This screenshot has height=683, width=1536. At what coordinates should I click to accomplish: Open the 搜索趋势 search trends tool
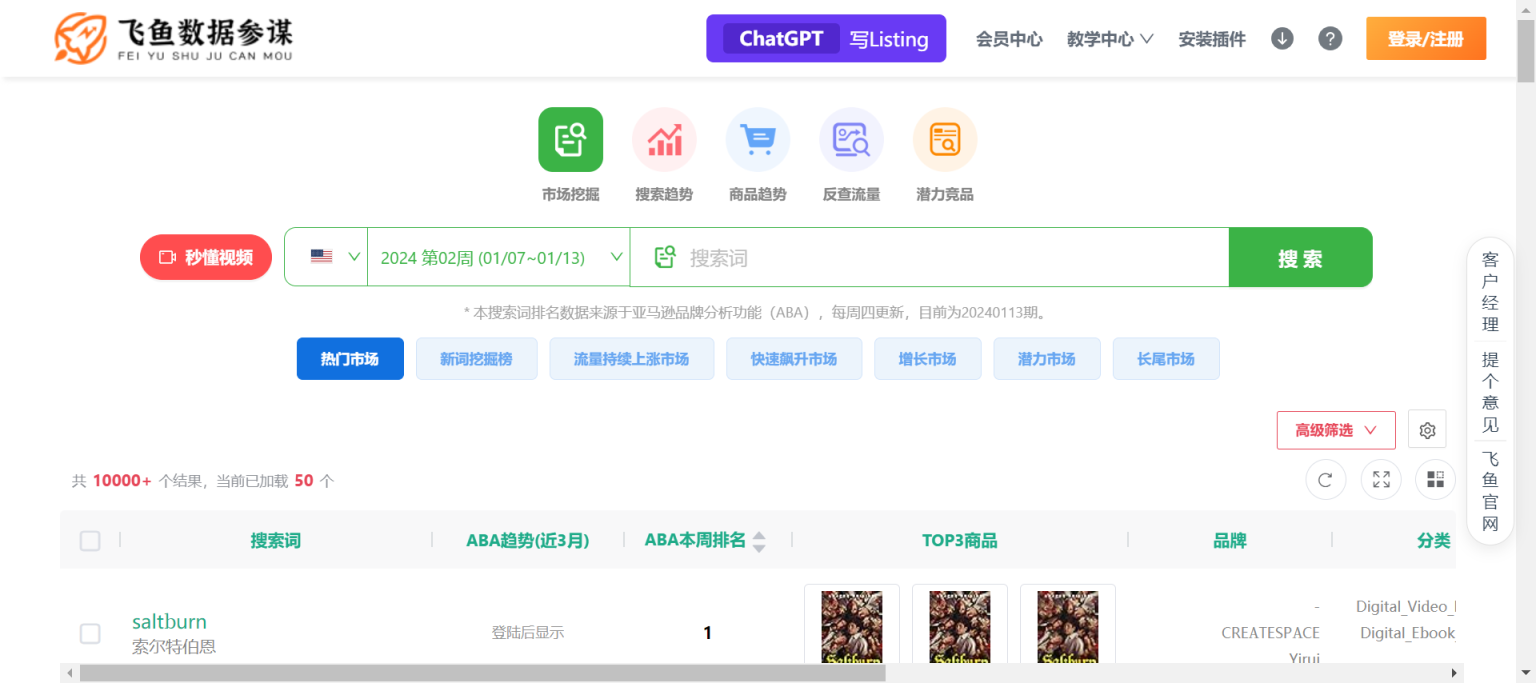point(664,139)
